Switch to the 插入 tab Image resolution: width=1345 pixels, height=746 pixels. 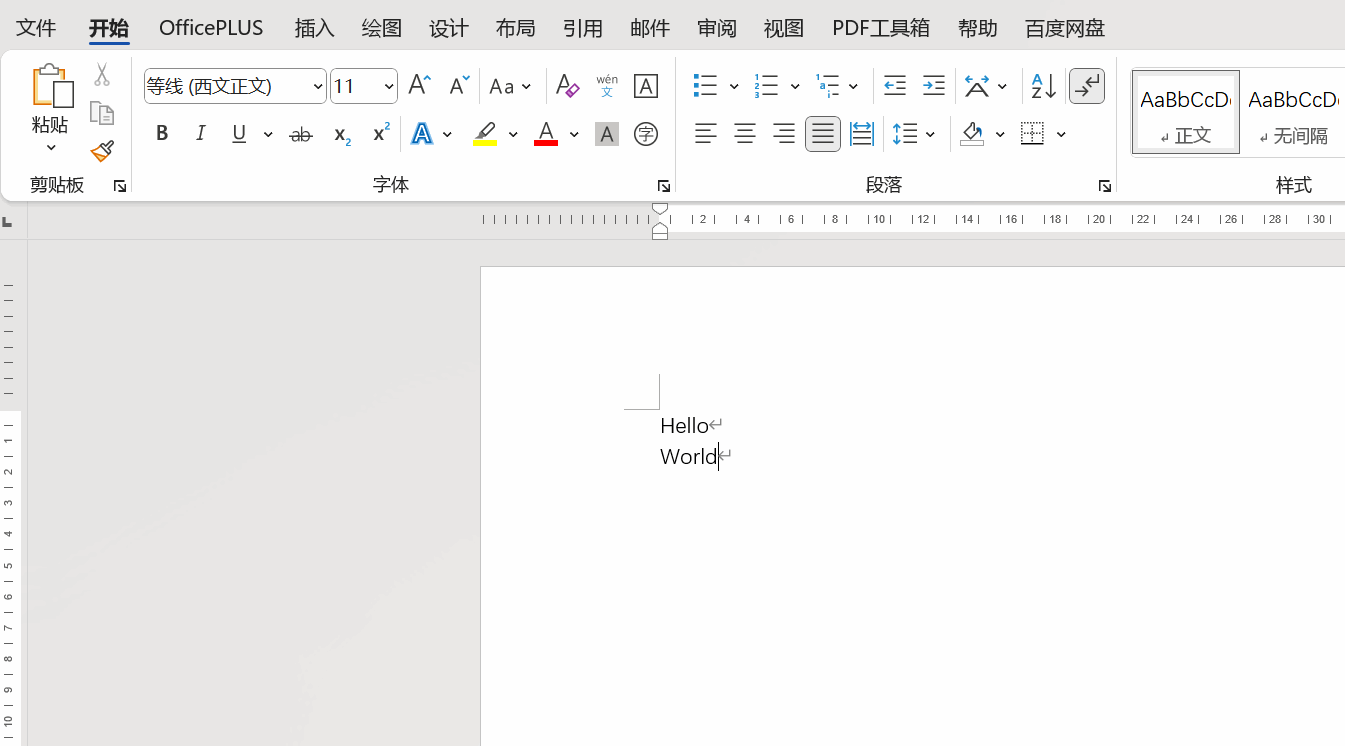coord(314,28)
